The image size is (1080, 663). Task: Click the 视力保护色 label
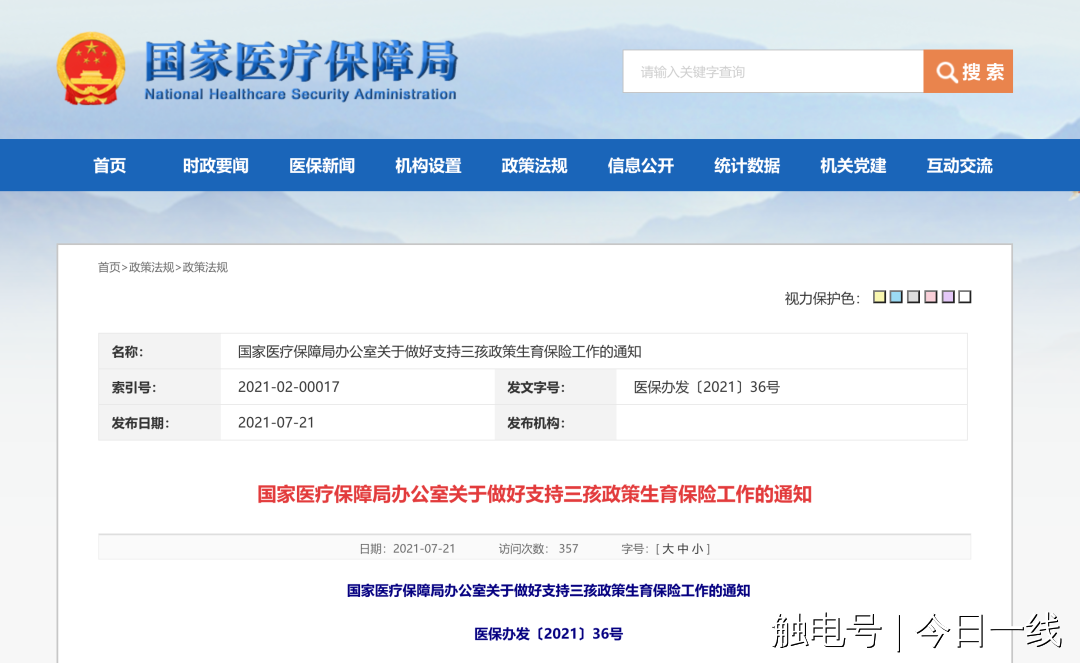click(822, 298)
